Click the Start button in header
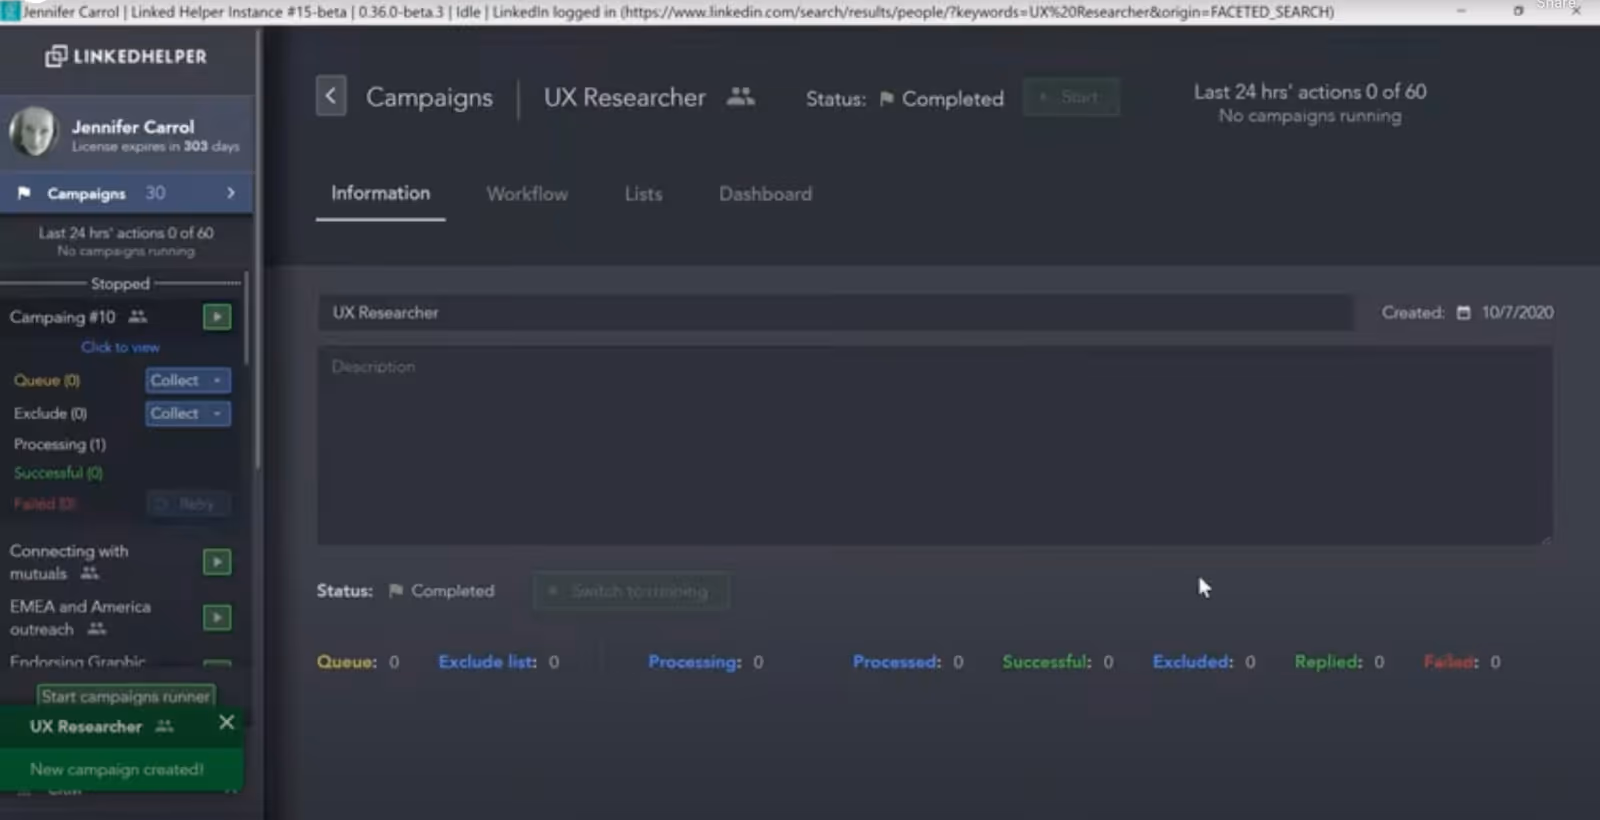The image size is (1600, 820). coord(1071,97)
